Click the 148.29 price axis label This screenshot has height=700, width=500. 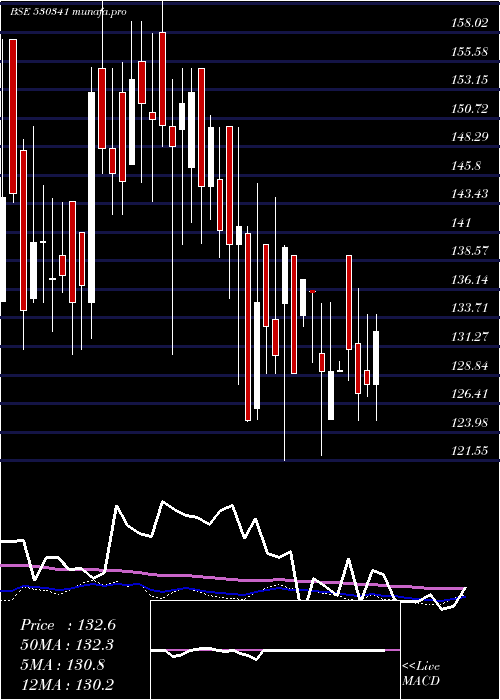470,137
